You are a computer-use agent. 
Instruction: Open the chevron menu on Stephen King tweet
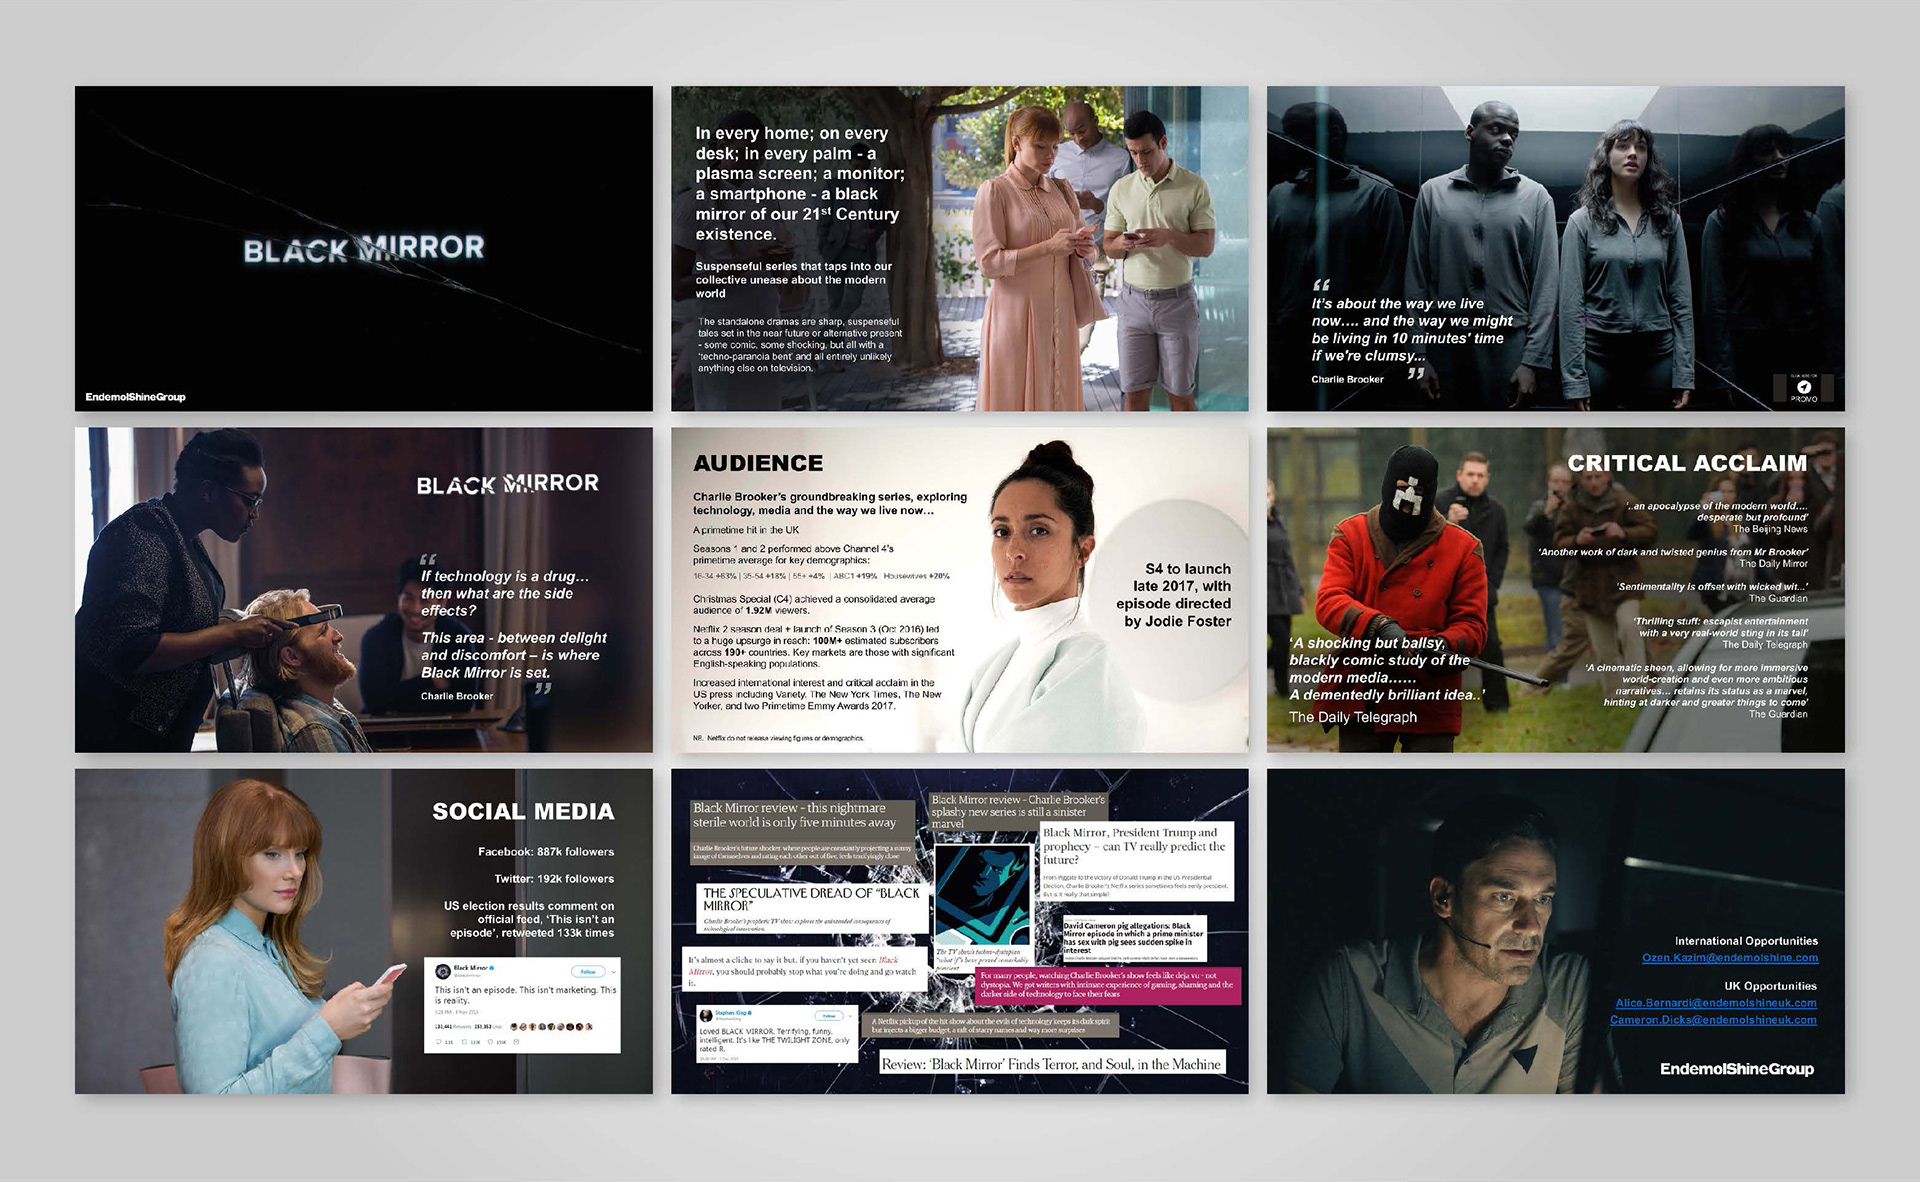pos(850,1016)
